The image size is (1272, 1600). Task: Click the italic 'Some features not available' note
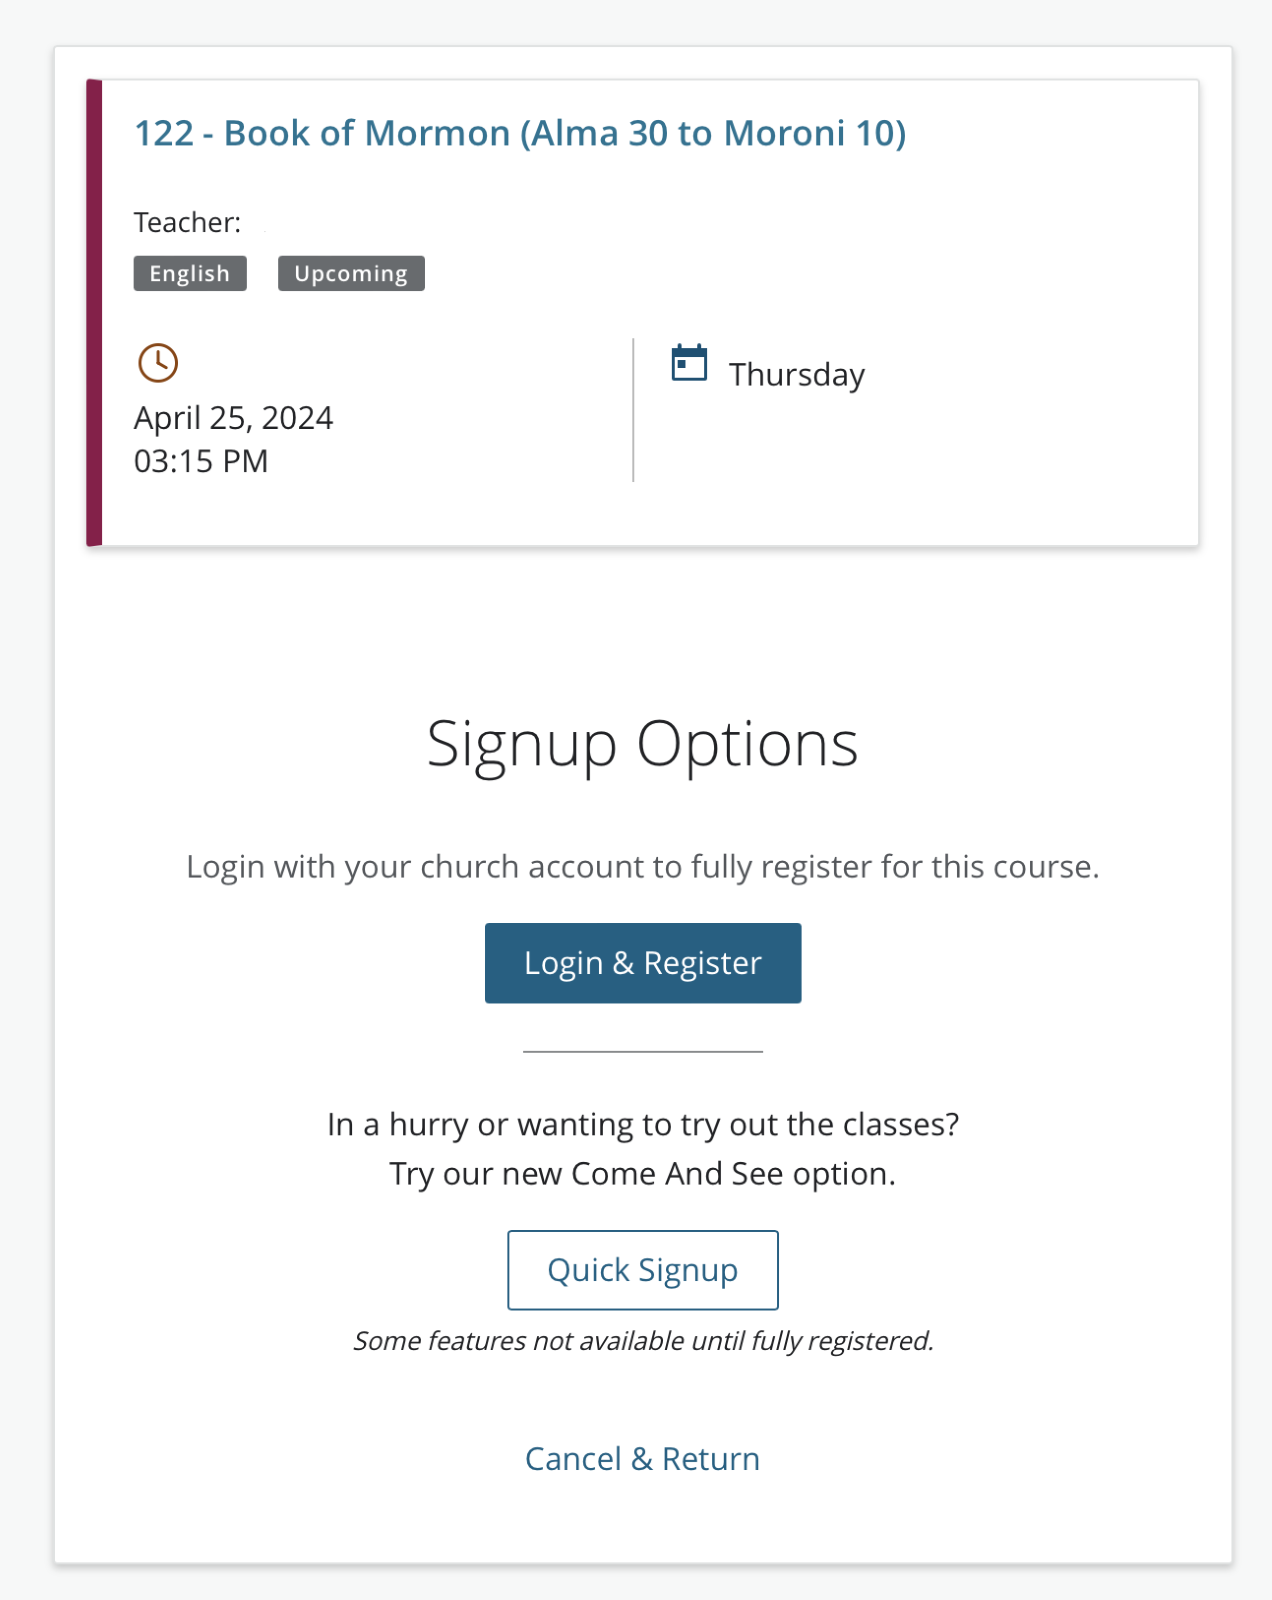642,1341
